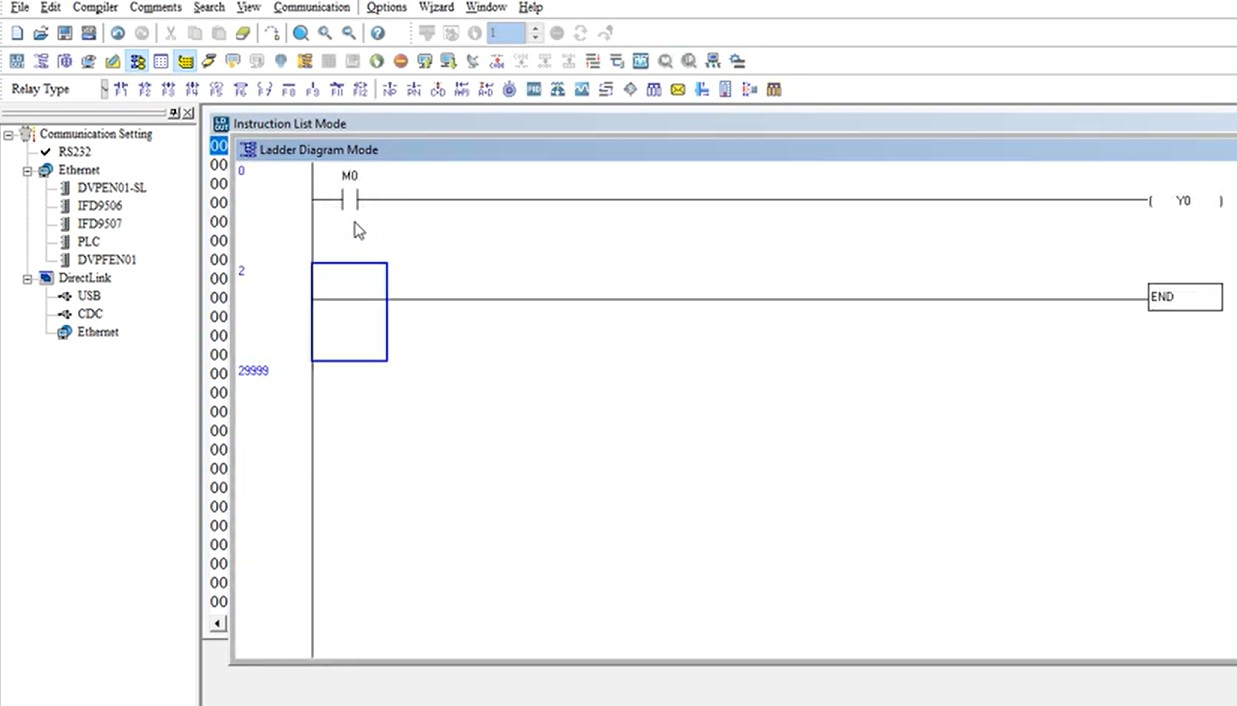The width and height of the screenshot is (1237, 706).
Task: Select the Y0 output coil
Action: click(1185, 201)
